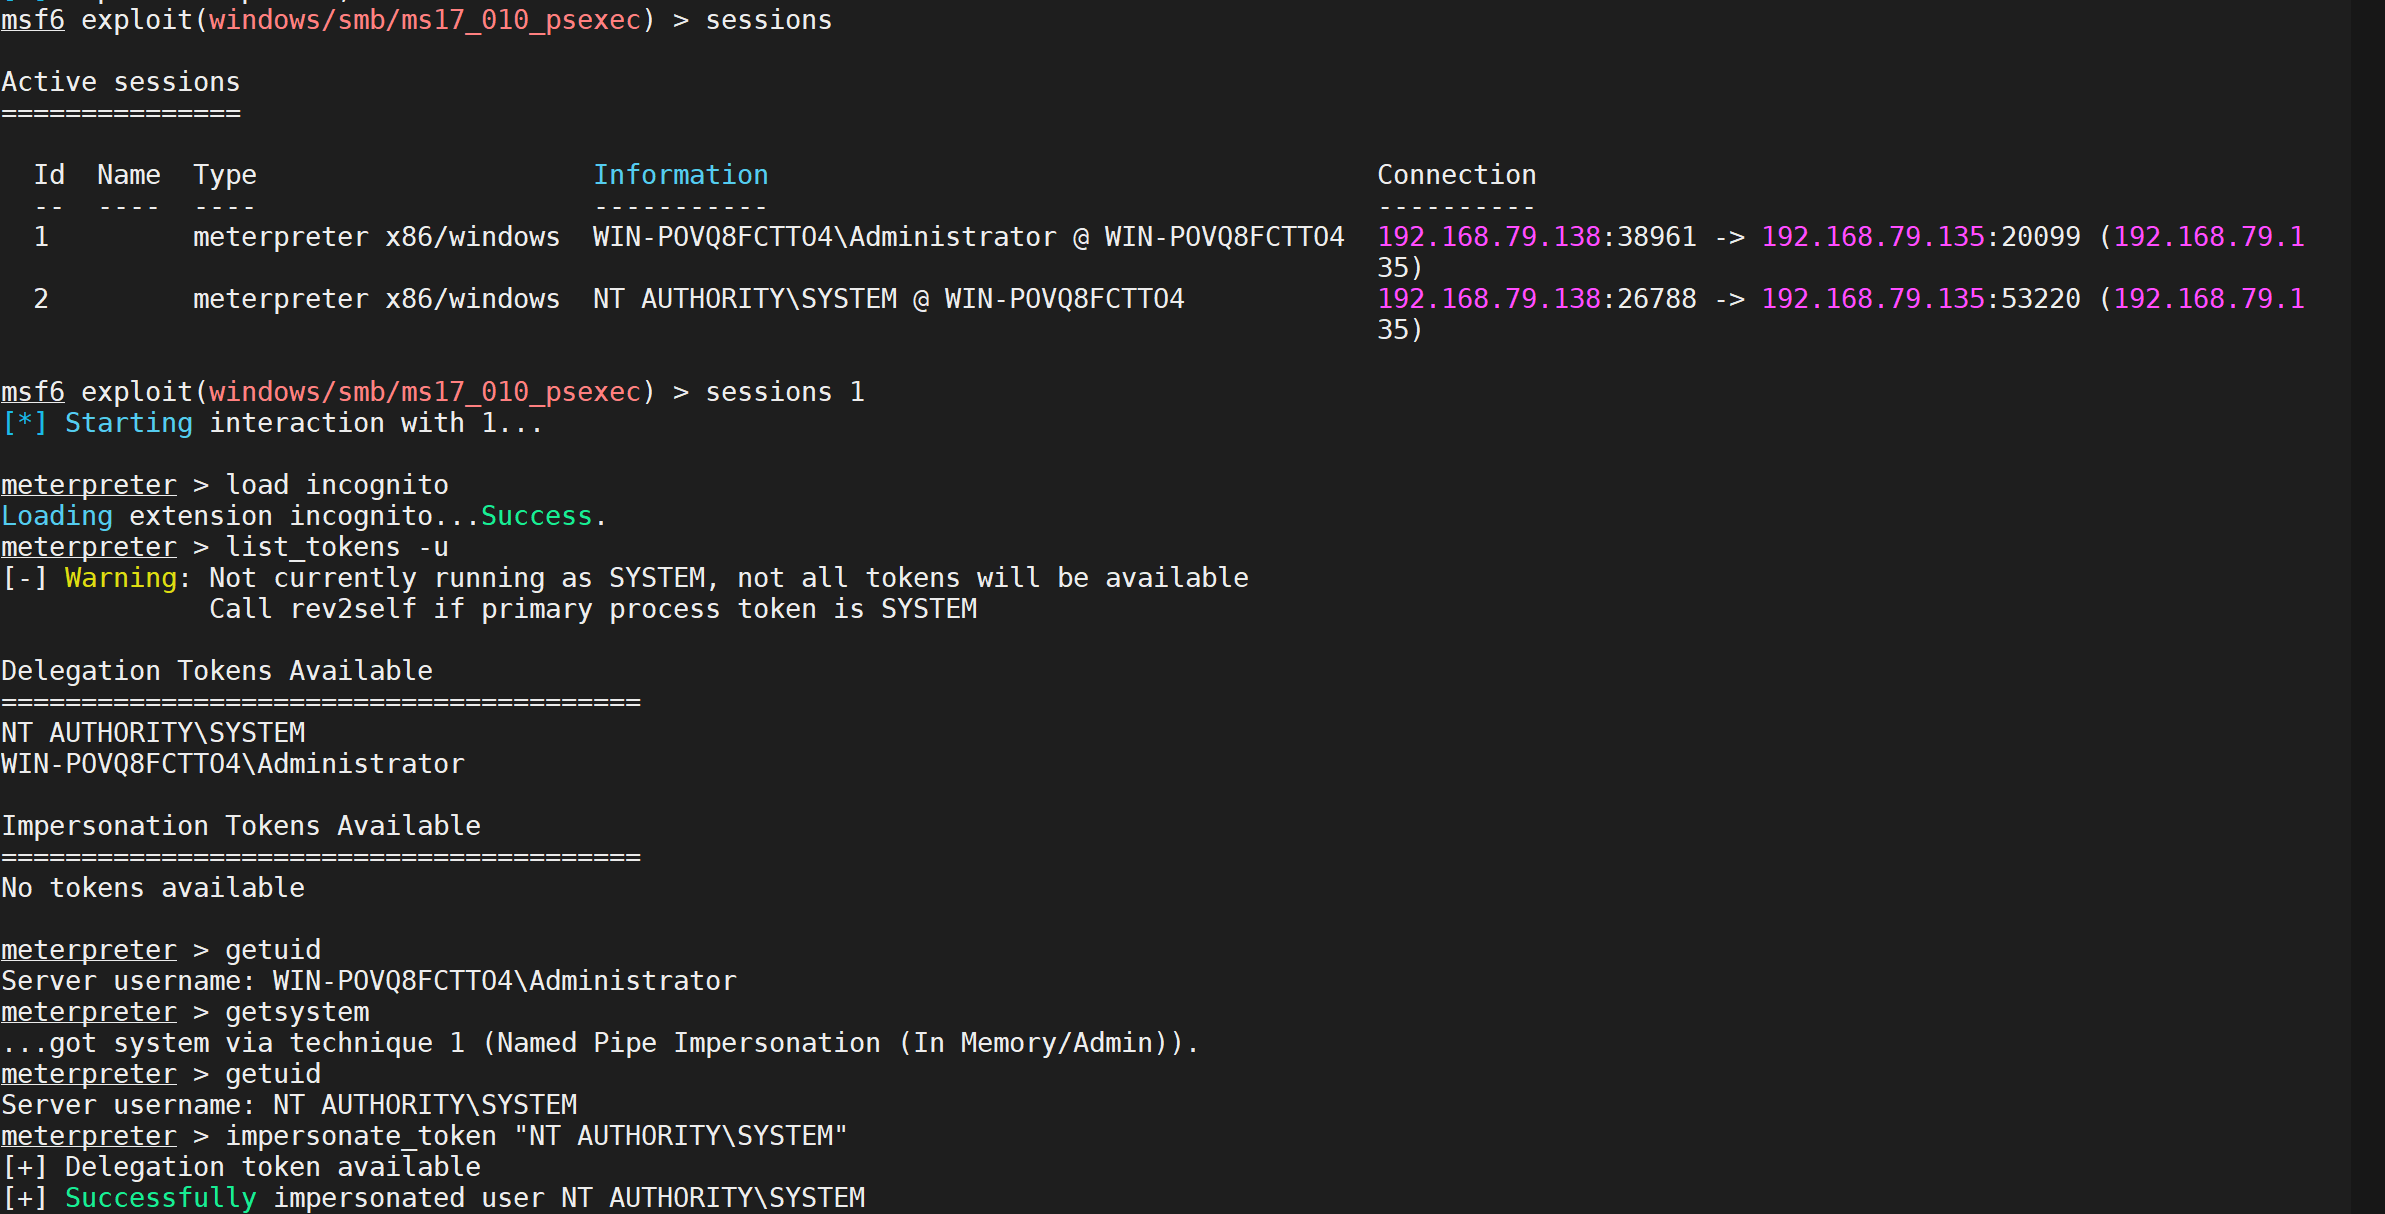Click the underlined msf6 prompt before 'sessions 1'
Screen dimensions: 2385x1214
pos(32,392)
